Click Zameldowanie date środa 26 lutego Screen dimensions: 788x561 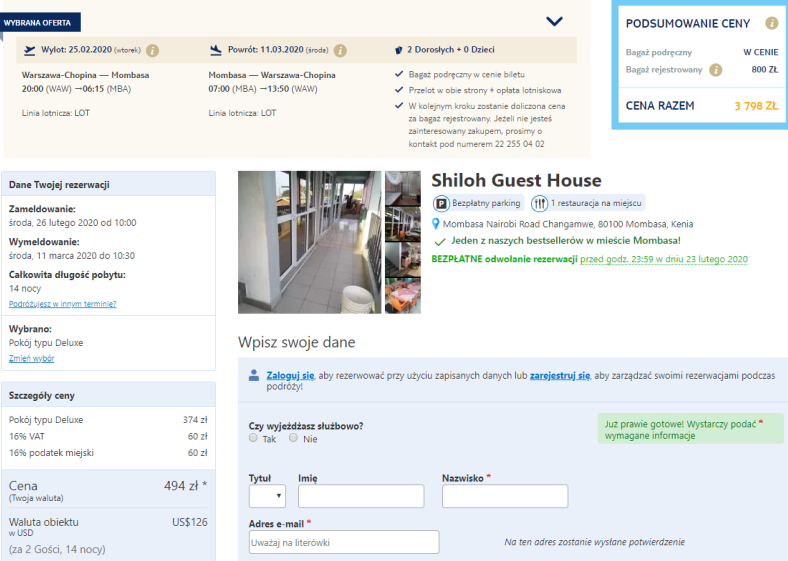72,223
